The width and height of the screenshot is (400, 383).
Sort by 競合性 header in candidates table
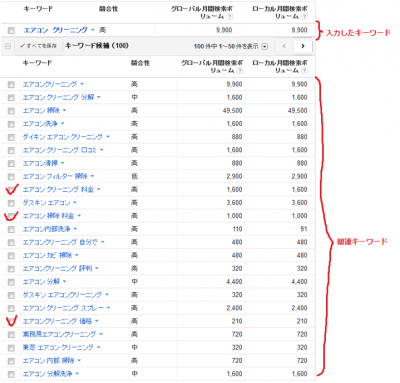click(x=140, y=63)
